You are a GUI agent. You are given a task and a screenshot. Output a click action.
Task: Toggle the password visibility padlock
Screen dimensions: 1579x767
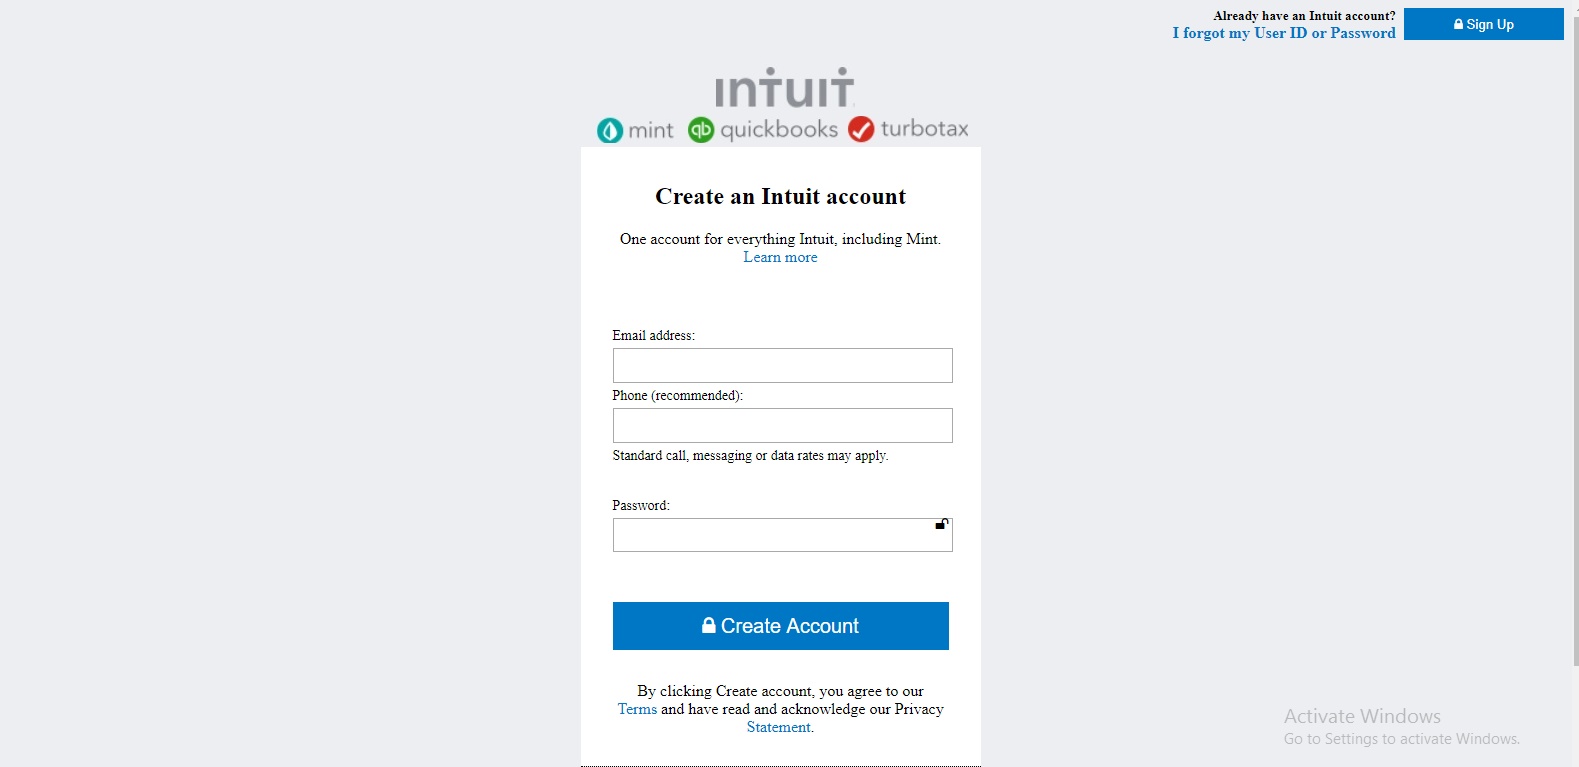(x=939, y=524)
